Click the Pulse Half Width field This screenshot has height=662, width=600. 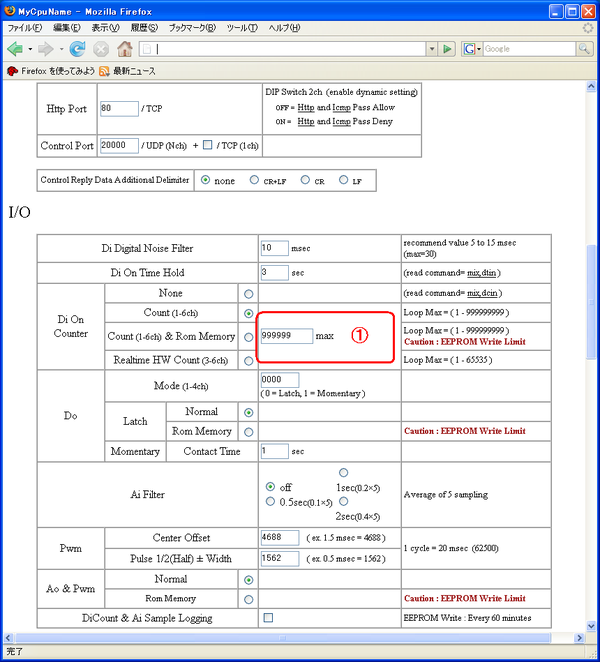click(280, 559)
